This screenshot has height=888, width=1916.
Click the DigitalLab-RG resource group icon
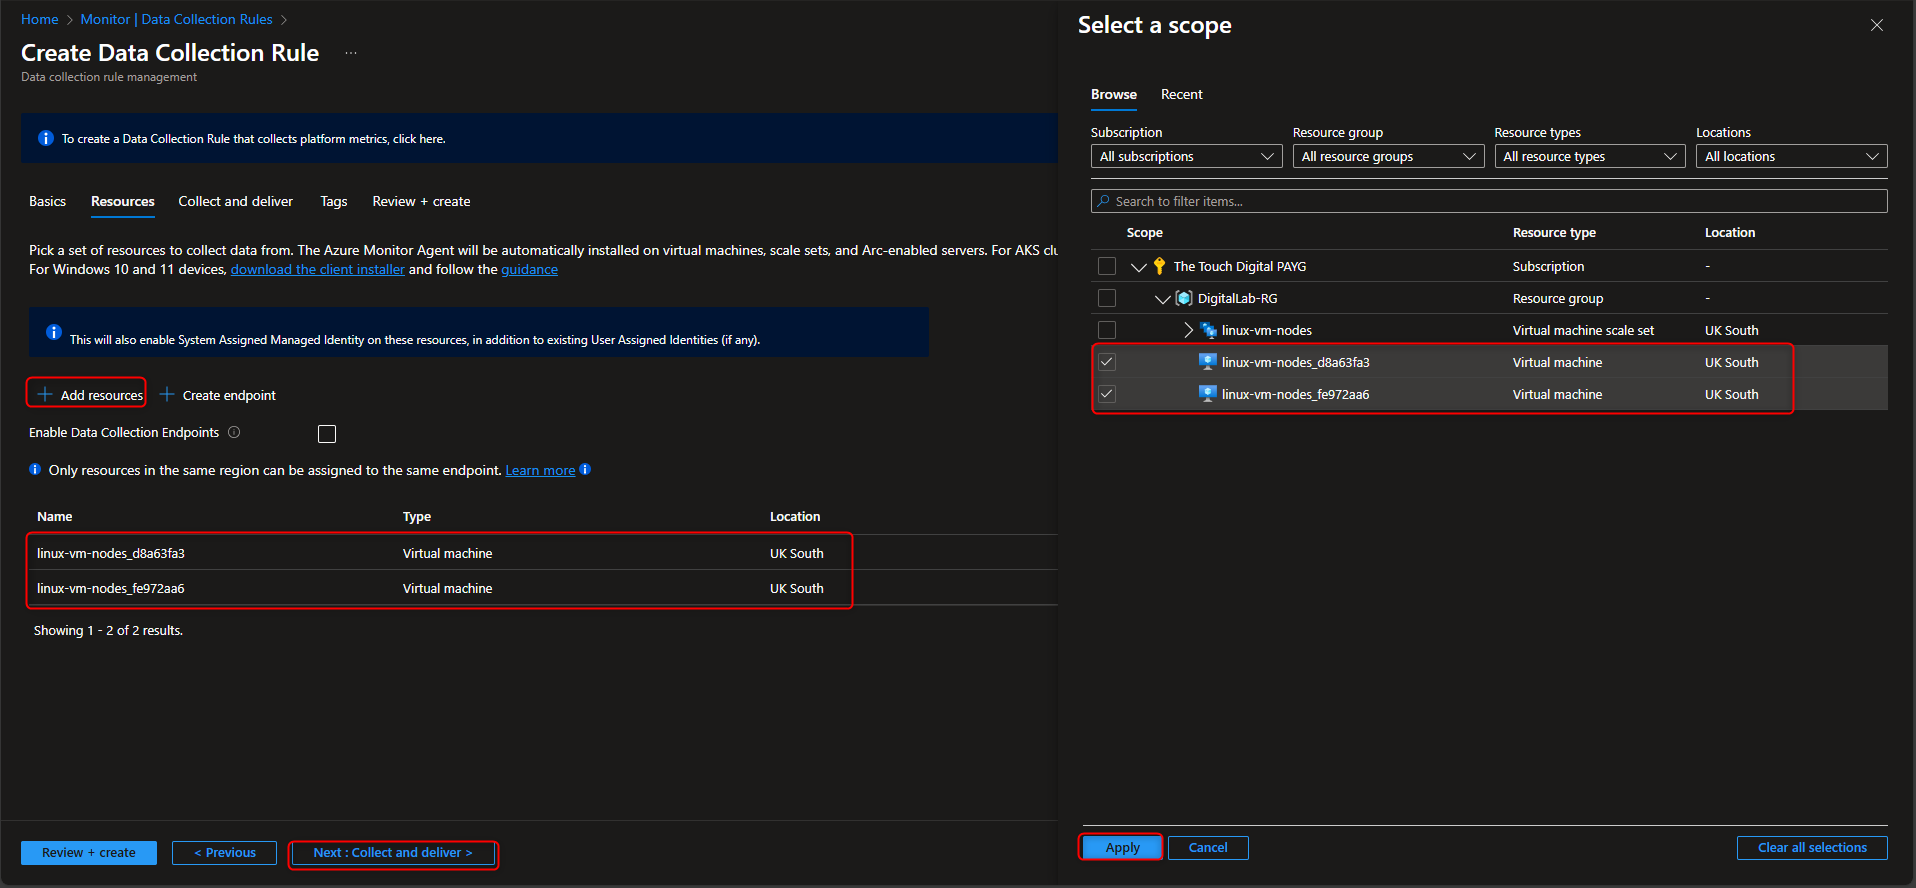[x=1184, y=298]
